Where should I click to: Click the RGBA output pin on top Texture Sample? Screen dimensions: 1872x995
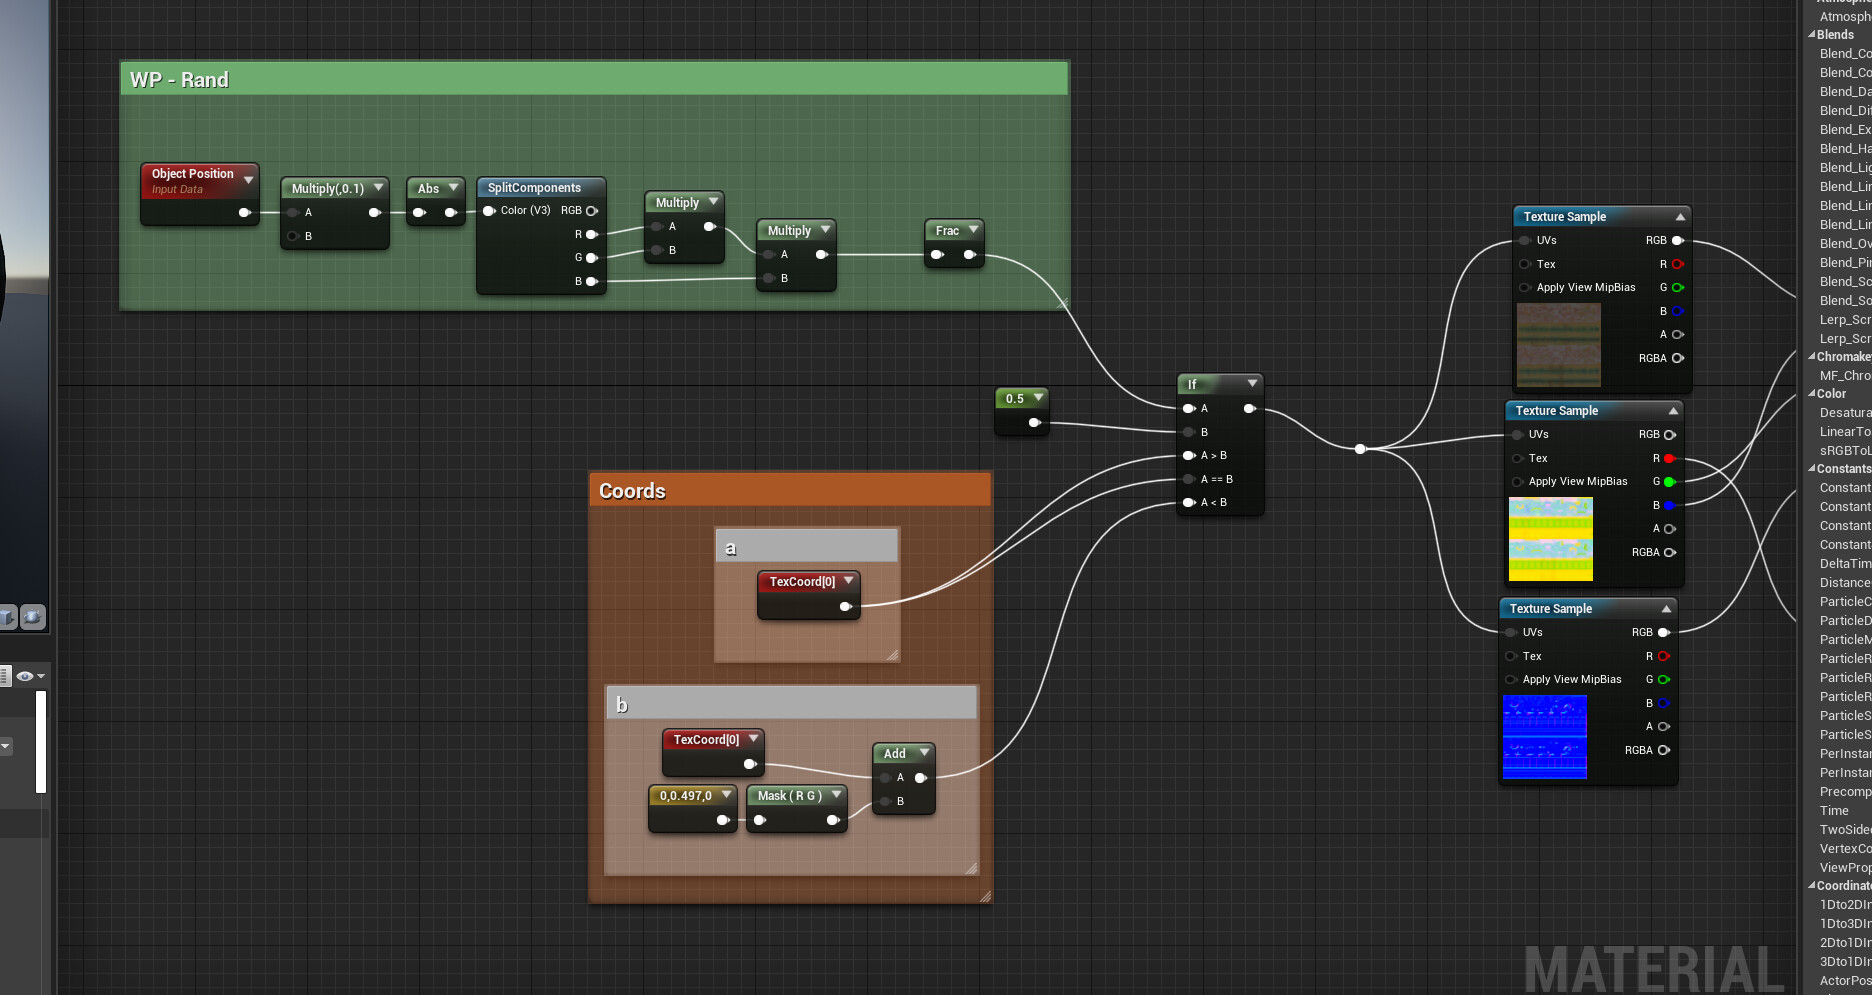tap(1678, 358)
